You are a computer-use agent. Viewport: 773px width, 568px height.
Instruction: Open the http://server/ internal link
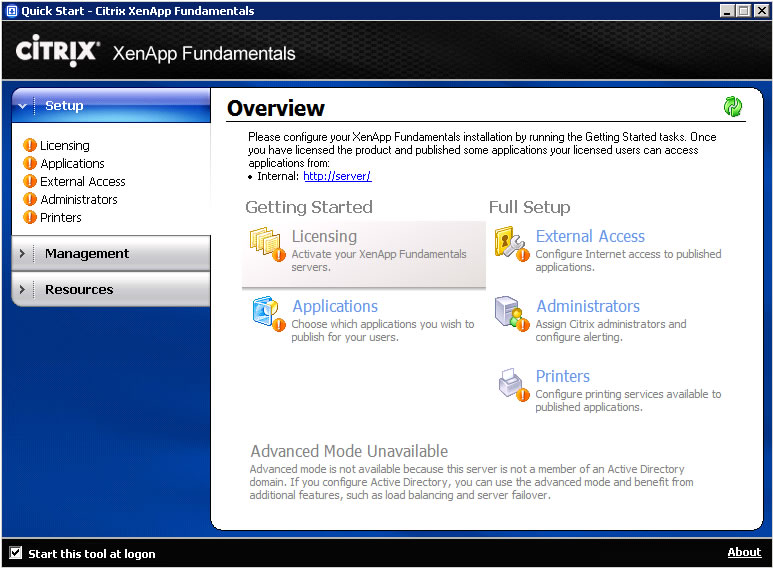(337, 176)
